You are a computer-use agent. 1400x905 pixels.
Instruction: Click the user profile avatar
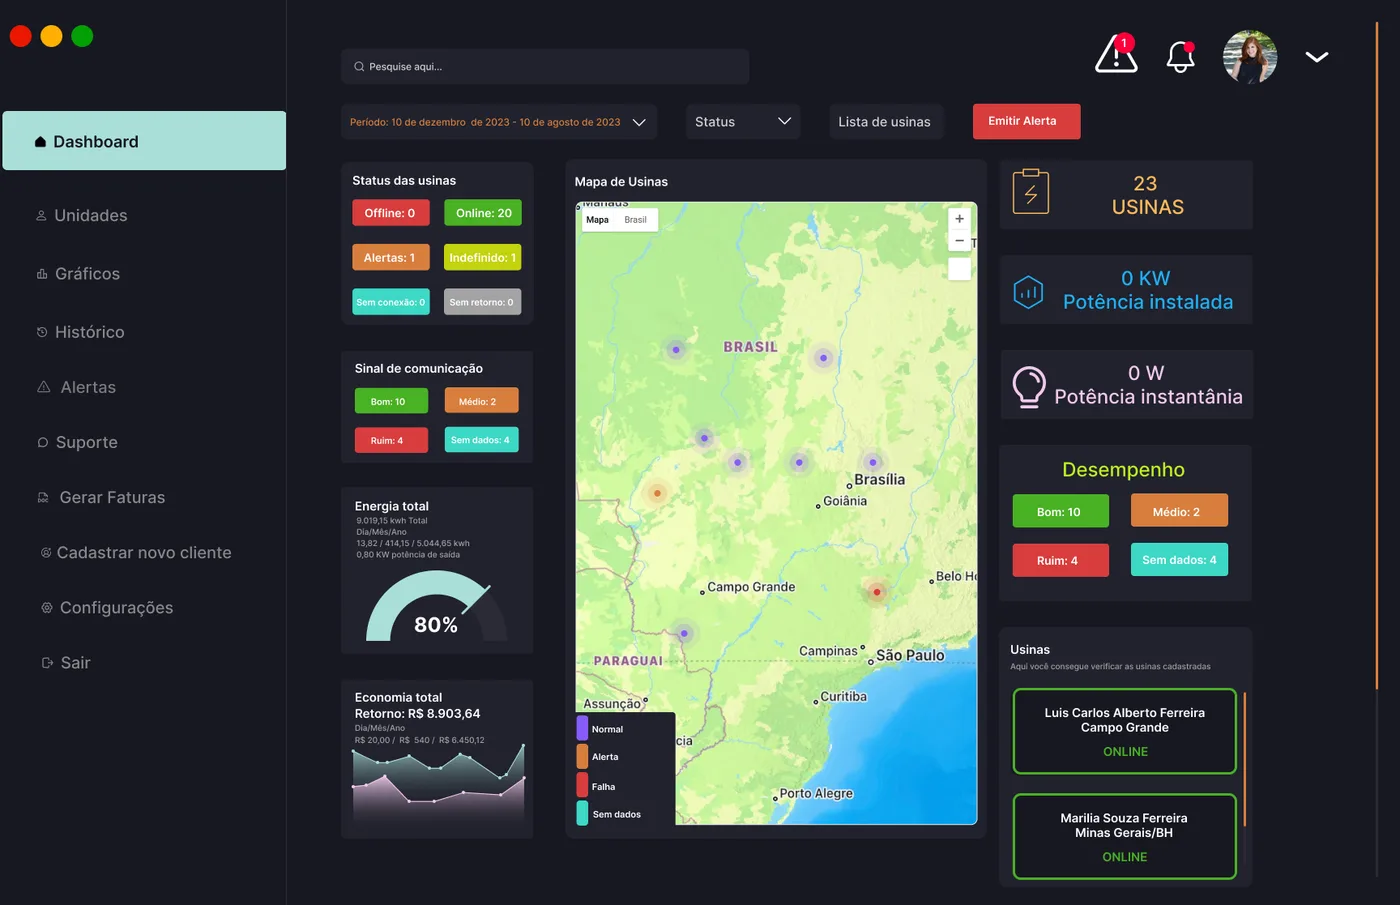(x=1250, y=57)
